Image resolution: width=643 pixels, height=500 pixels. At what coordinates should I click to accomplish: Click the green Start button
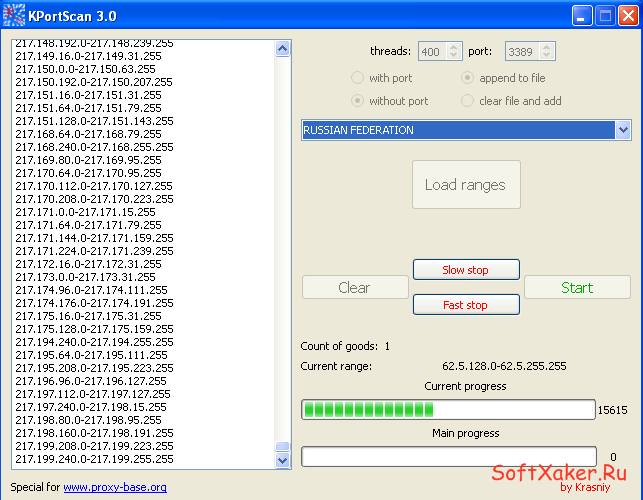click(x=577, y=287)
